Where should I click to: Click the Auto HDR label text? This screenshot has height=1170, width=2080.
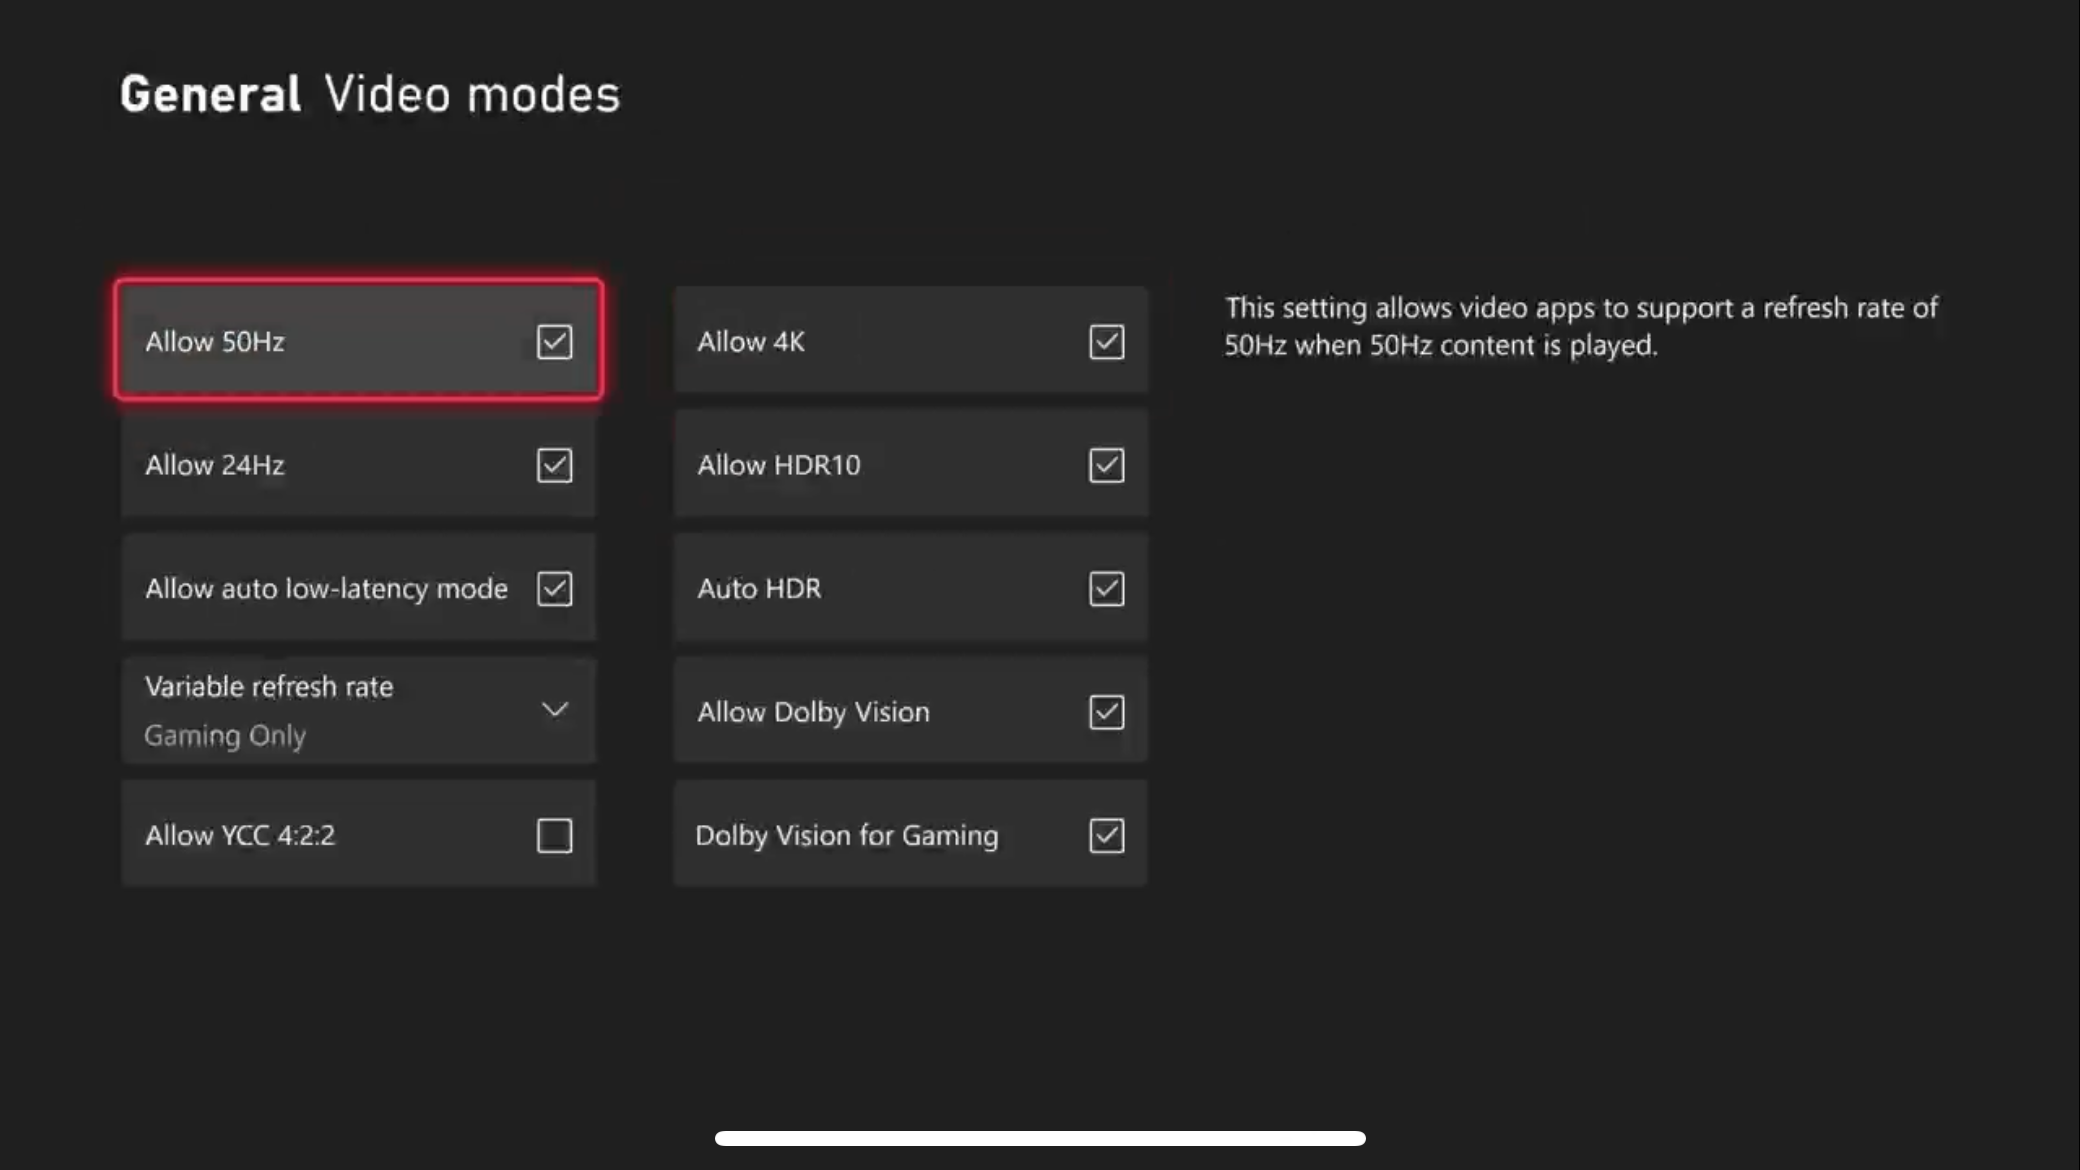tap(759, 589)
